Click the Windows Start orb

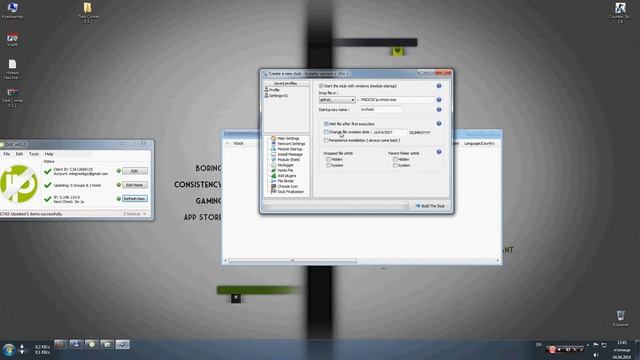click(x=9, y=350)
